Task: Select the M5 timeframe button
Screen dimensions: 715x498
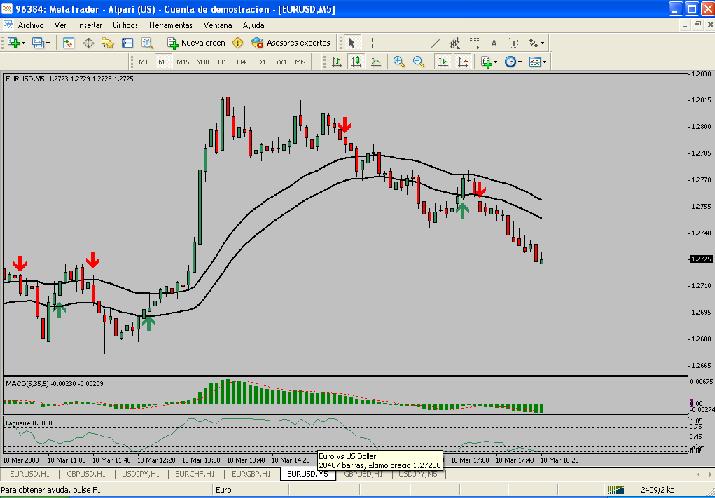Action: [161, 62]
